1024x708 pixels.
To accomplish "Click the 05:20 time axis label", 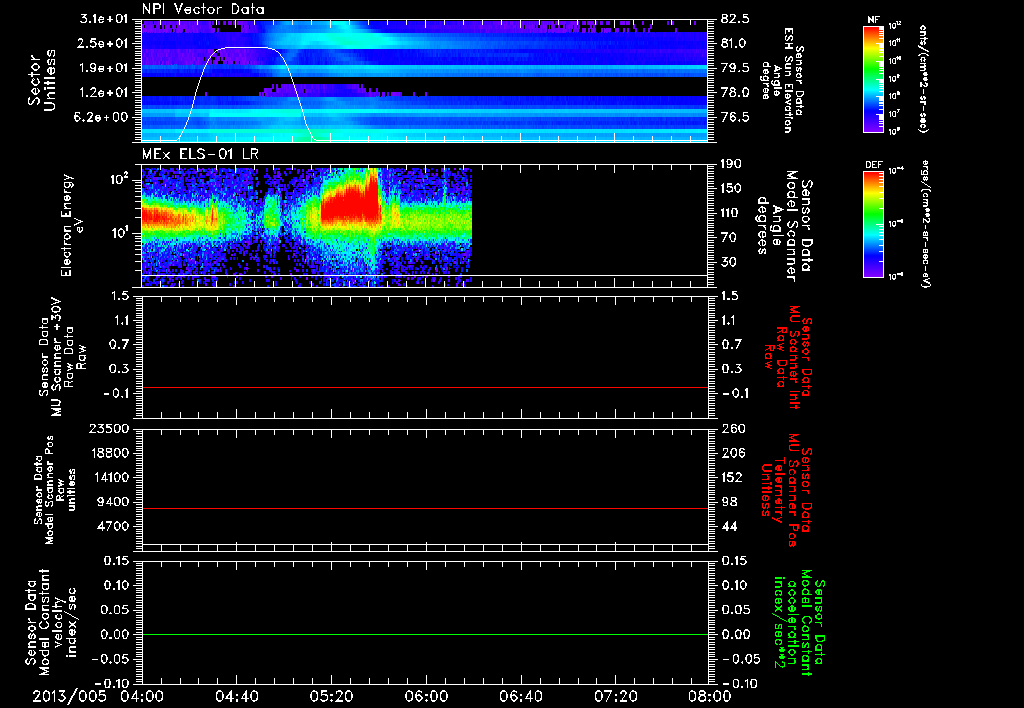I will pyautogui.click(x=331, y=696).
